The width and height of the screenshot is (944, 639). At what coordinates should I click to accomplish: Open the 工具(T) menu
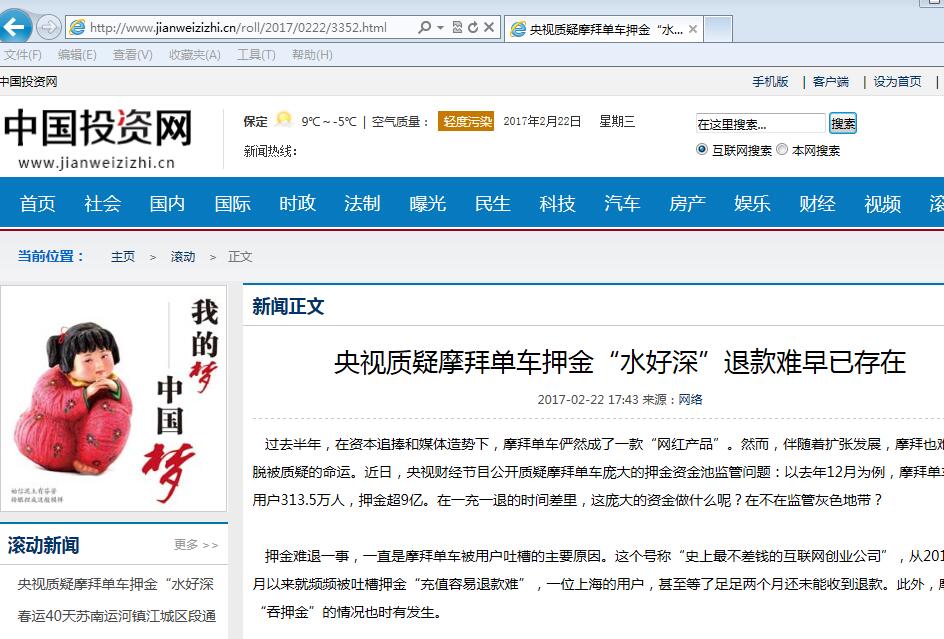click(256, 55)
